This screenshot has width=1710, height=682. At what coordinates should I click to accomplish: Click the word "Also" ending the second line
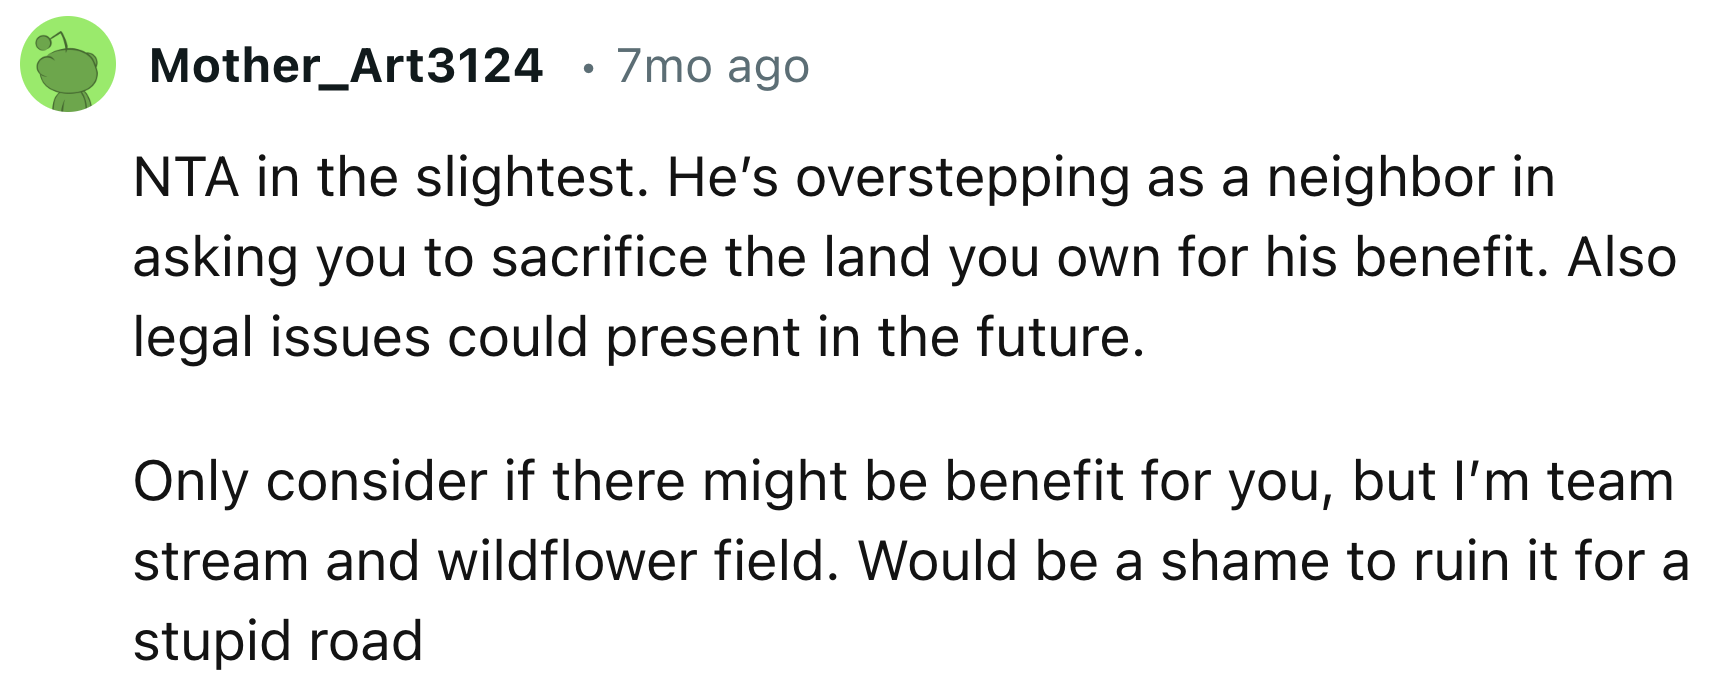click(x=1621, y=258)
